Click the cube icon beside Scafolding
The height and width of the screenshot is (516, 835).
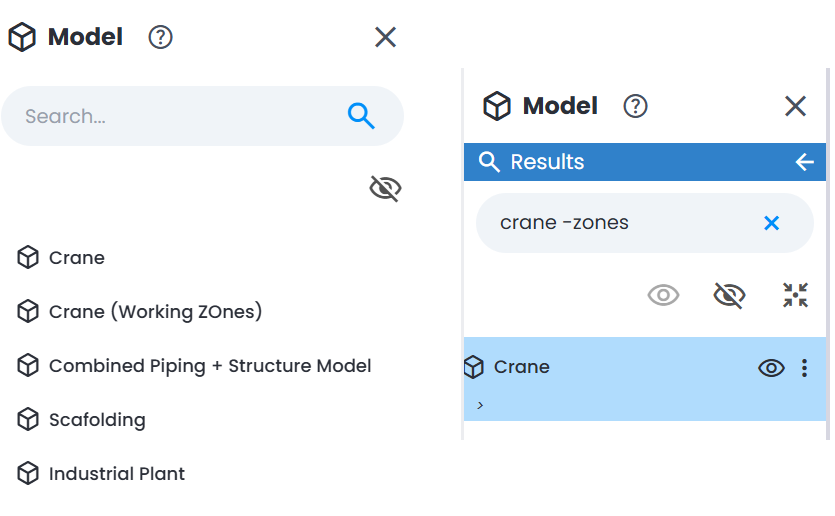click(28, 420)
